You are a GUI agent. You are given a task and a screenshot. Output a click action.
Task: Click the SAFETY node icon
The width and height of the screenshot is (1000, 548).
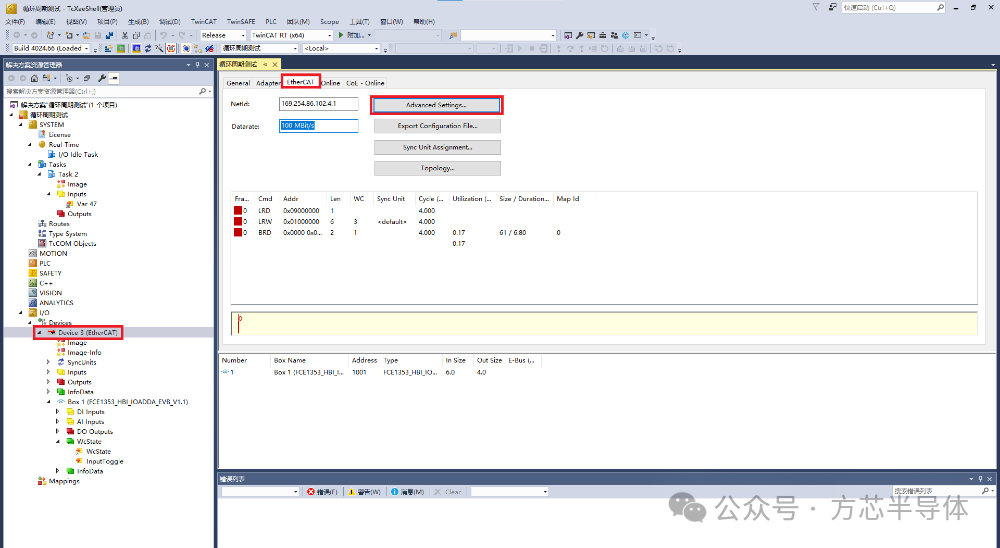coord(33,273)
